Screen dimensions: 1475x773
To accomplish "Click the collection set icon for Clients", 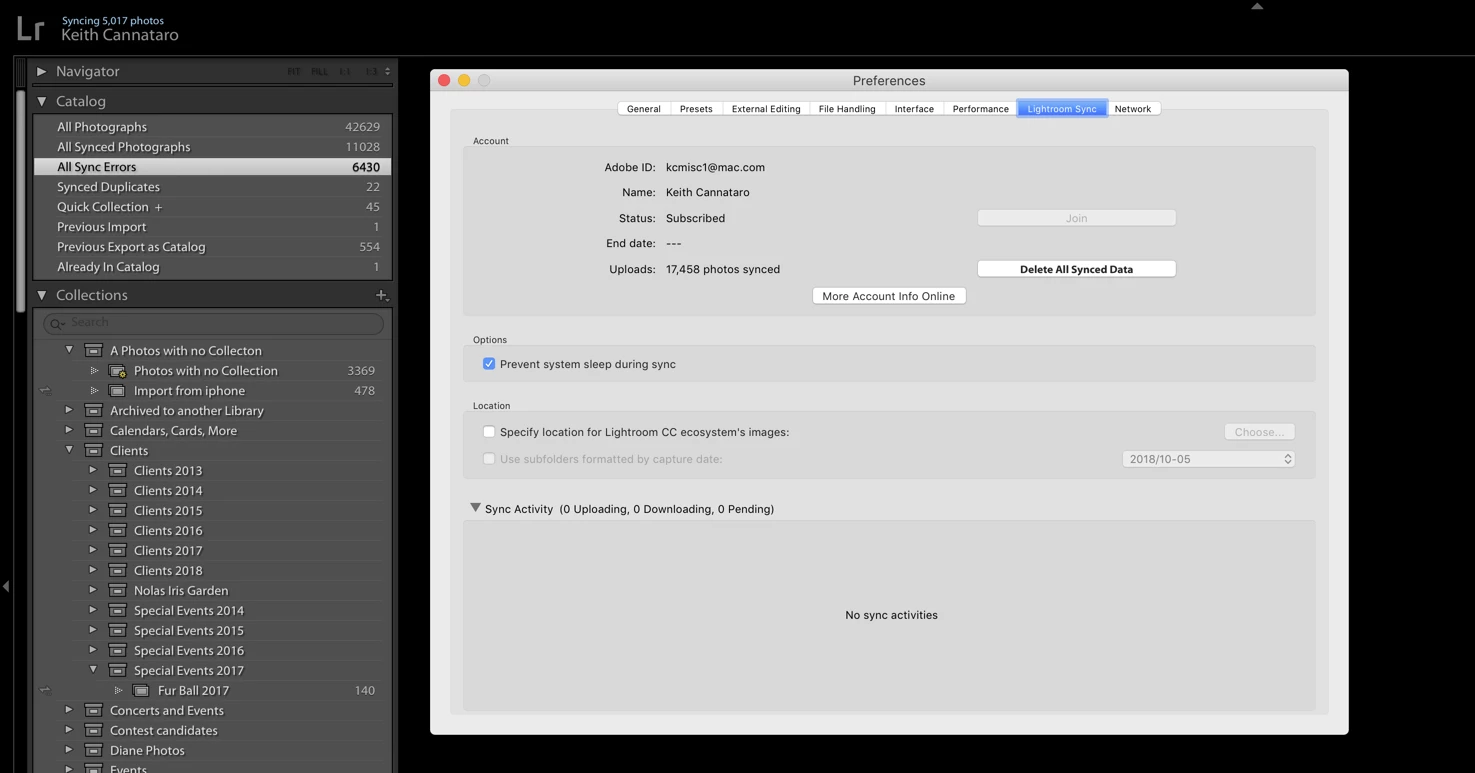I will click(93, 451).
